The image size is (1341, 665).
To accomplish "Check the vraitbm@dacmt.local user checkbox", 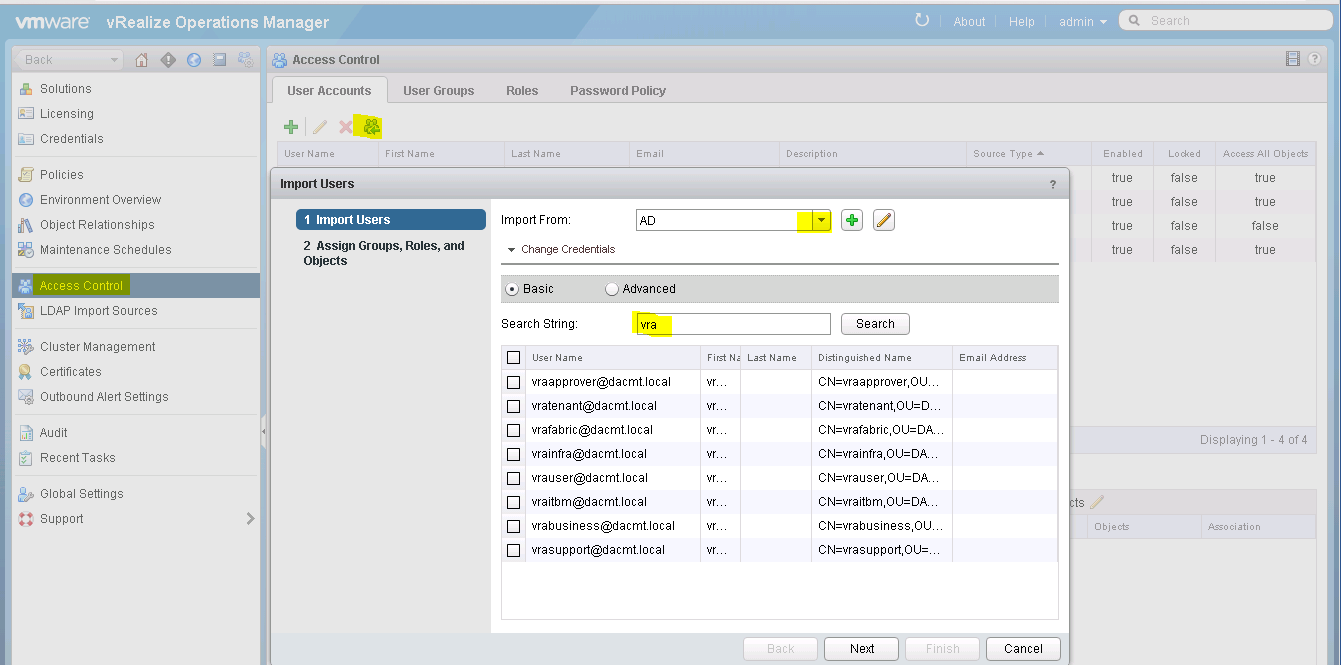I will click(514, 502).
